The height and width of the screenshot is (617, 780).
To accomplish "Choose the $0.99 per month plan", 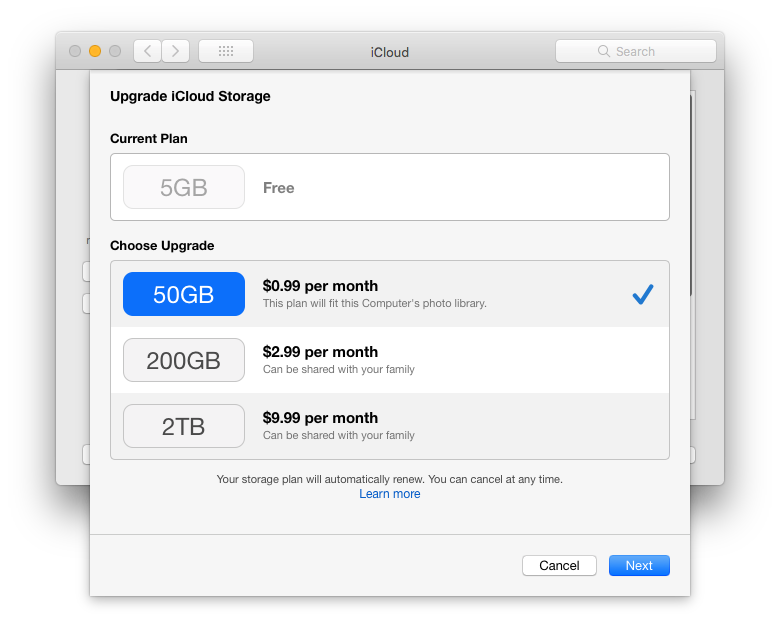I will [x=320, y=286].
